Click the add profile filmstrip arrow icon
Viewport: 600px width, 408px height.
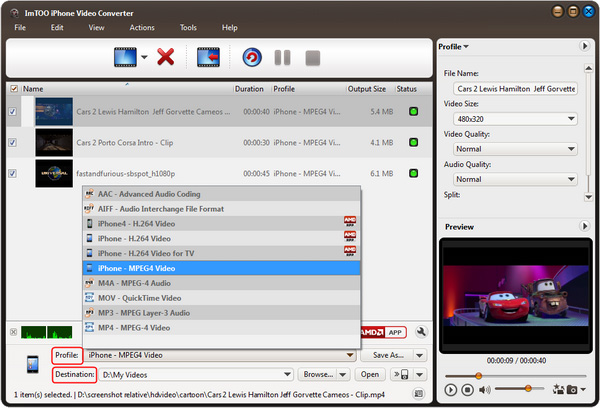(x=209, y=57)
